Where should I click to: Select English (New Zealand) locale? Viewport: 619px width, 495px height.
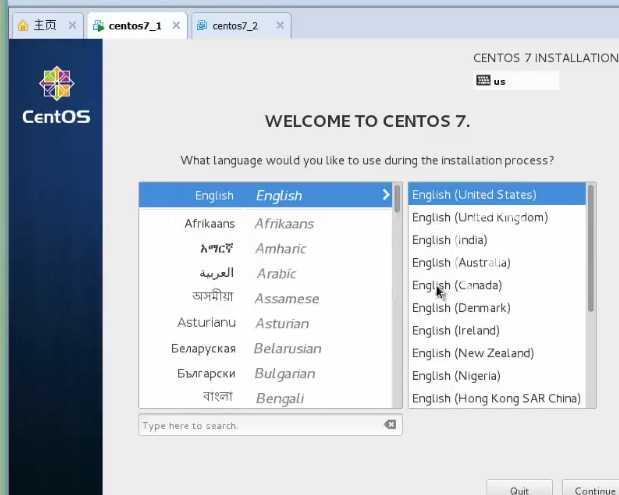(497, 353)
